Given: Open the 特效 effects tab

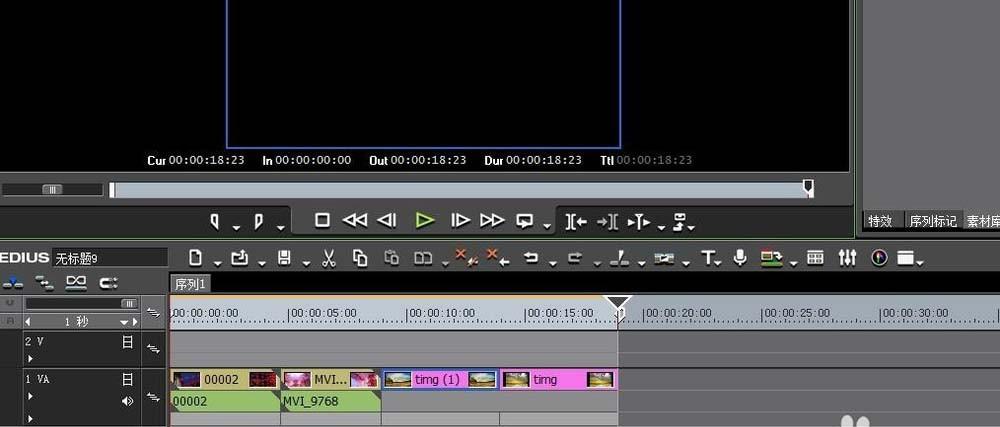Looking at the screenshot, I should tap(880, 221).
